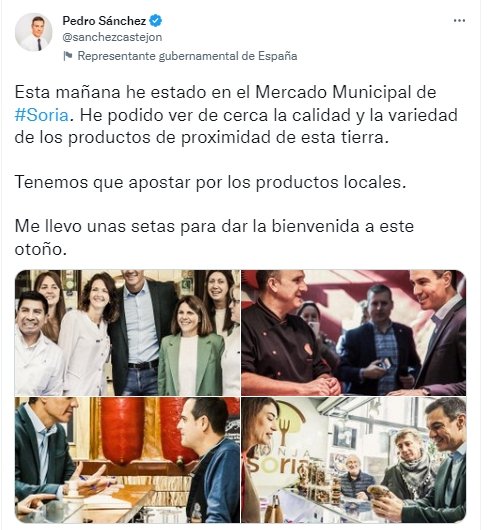The width and height of the screenshot is (489, 530).
Task: Click the sentence about setas and otoño
Action: pyautogui.click(x=214, y=238)
